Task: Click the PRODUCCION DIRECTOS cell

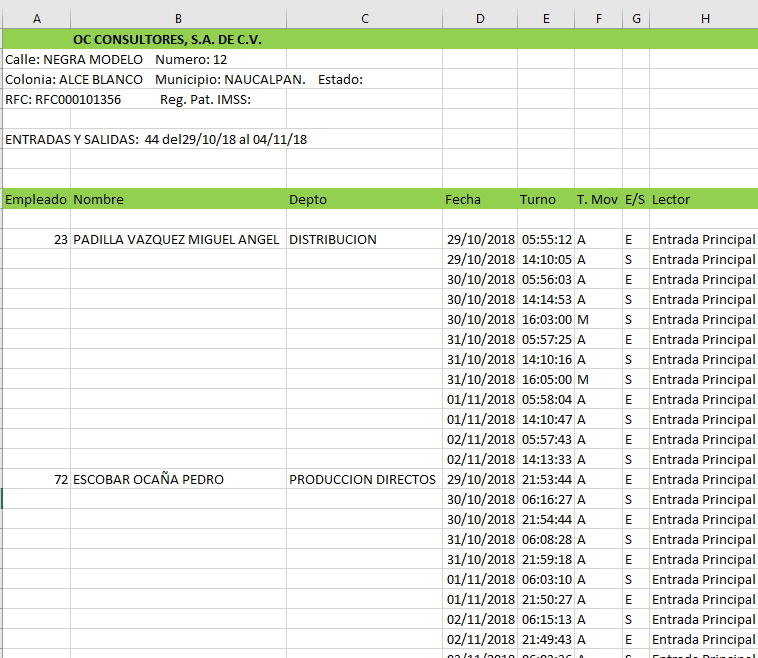Action: point(362,479)
